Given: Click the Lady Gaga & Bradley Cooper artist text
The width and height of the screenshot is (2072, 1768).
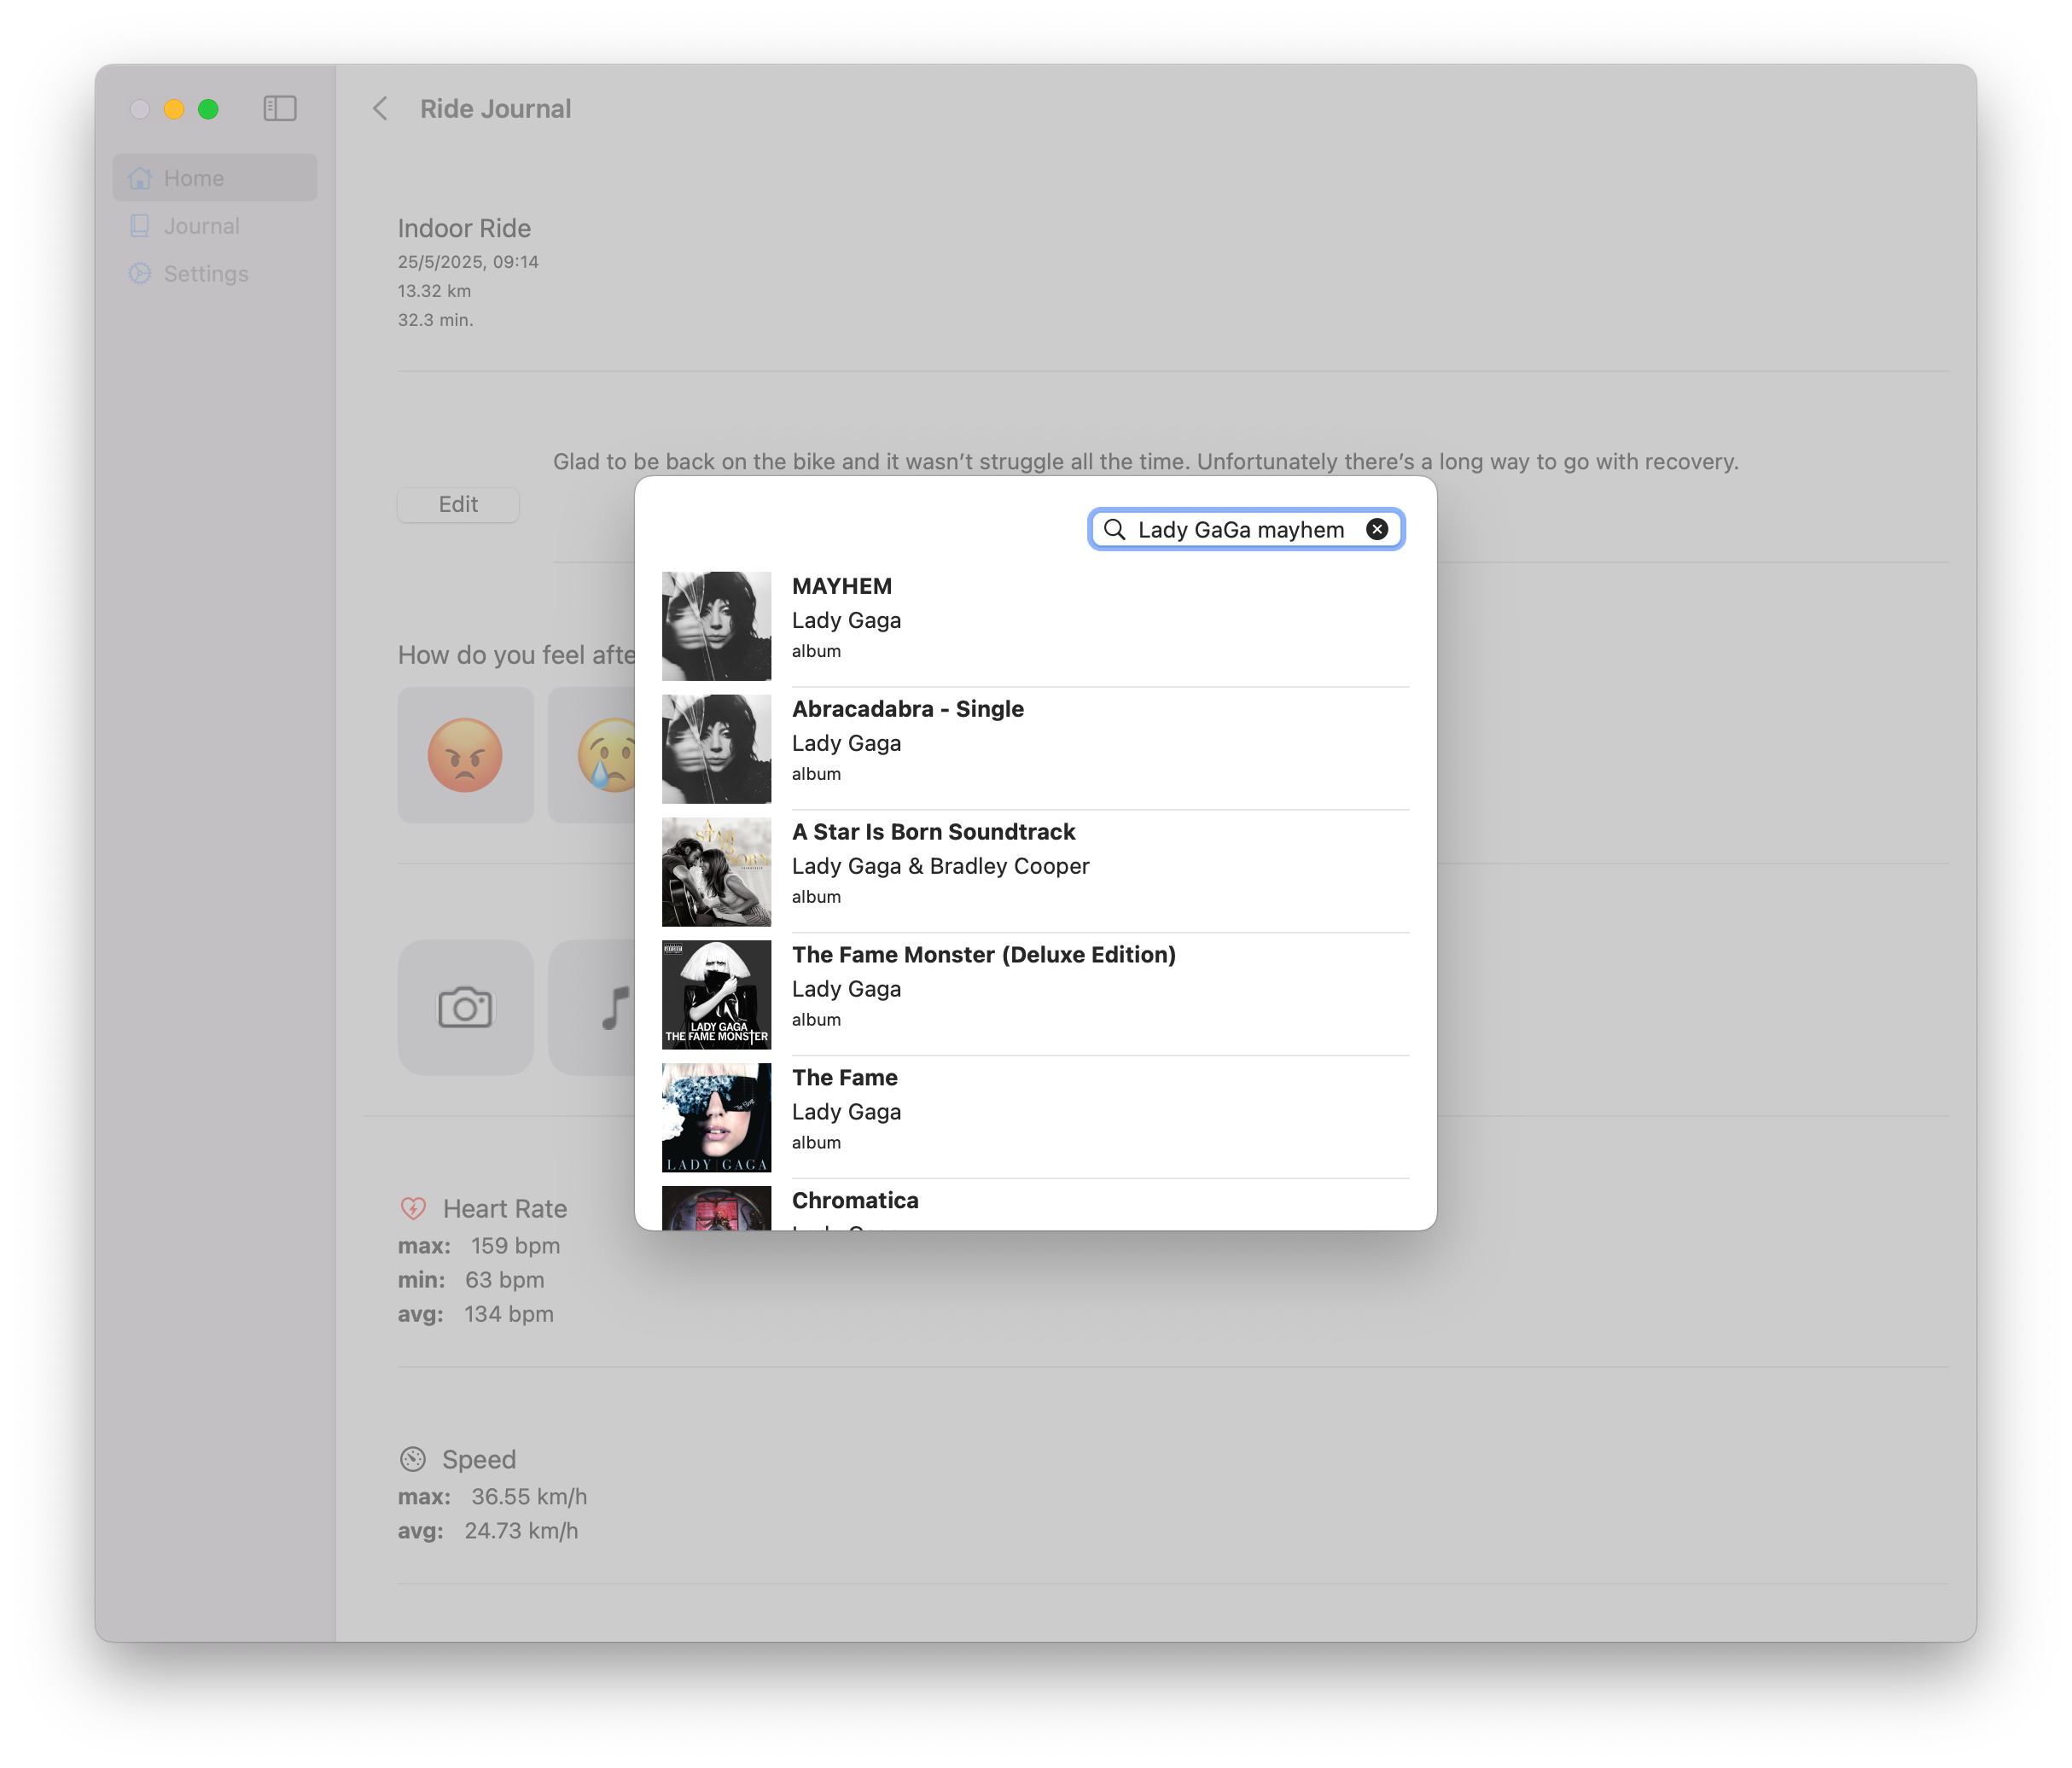Looking at the screenshot, I should pyautogui.click(x=940, y=866).
